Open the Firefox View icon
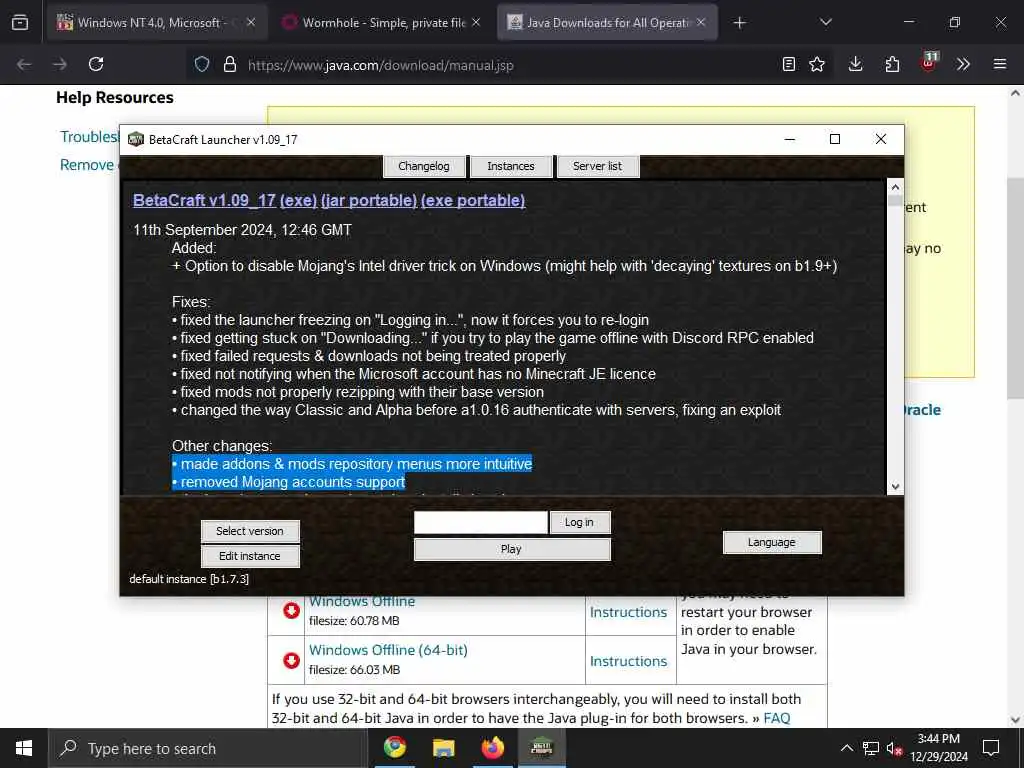 point(20,23)
